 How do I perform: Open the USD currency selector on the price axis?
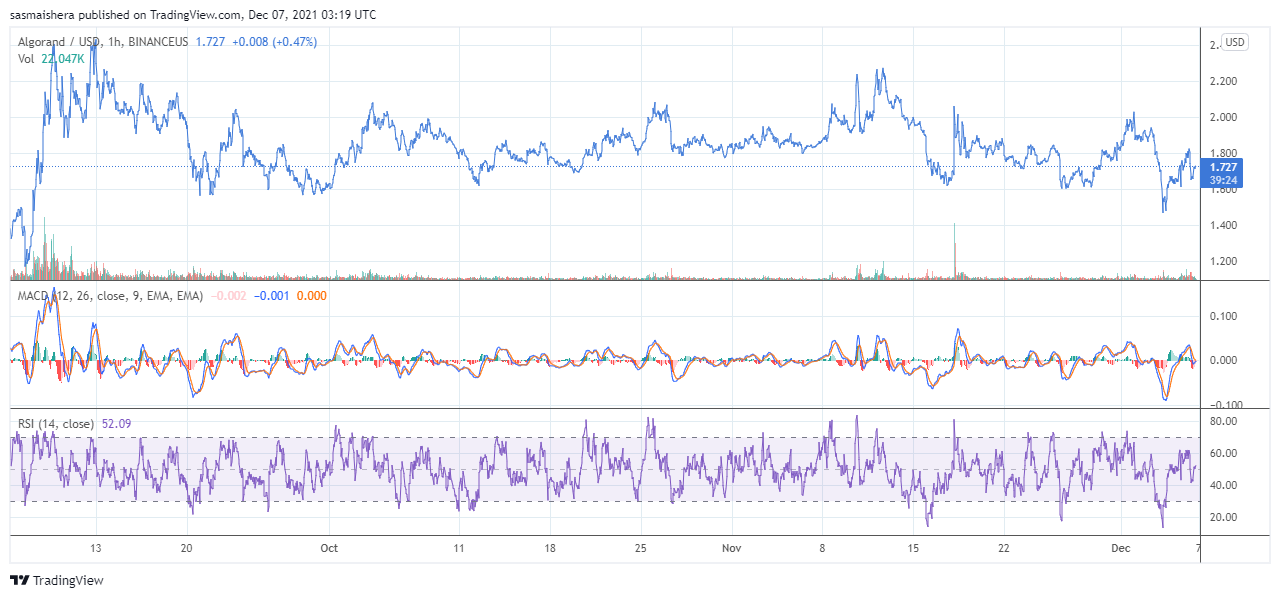coord(1235,42)
